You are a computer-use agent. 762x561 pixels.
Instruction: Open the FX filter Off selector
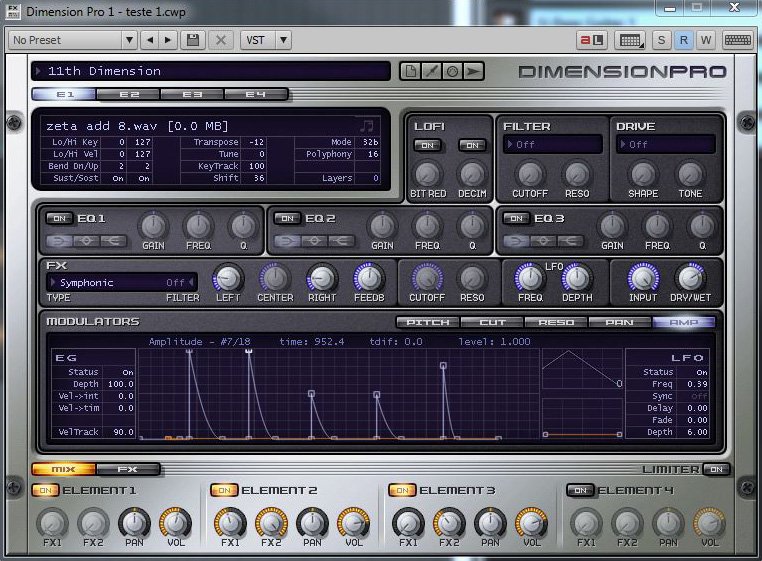click(x=180, y=282)
